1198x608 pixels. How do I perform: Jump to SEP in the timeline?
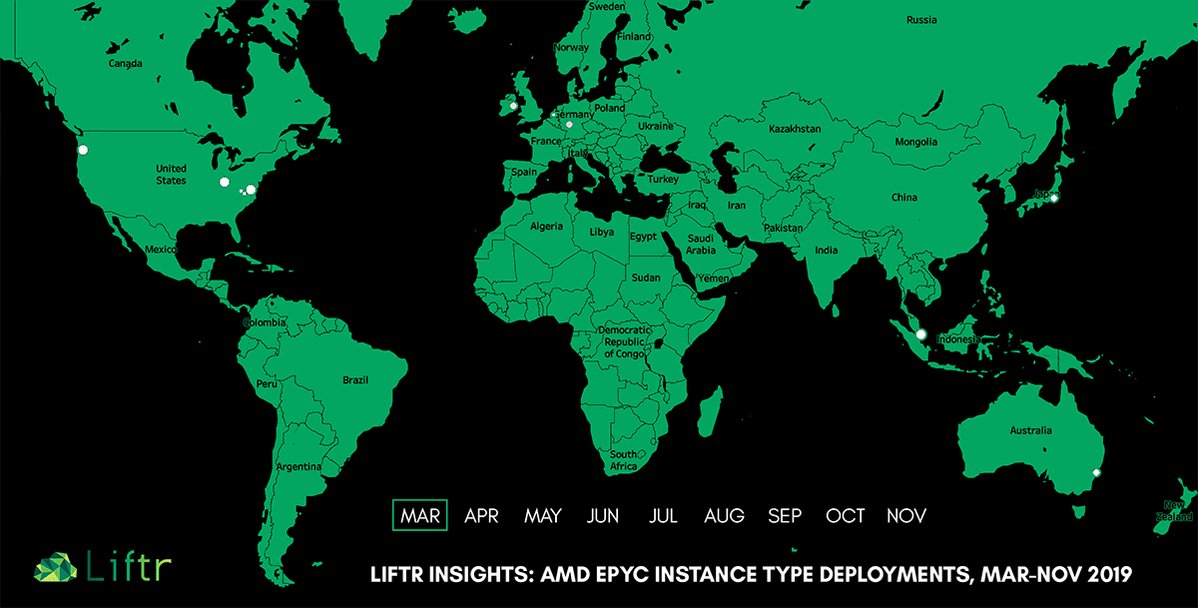point(785,516)
